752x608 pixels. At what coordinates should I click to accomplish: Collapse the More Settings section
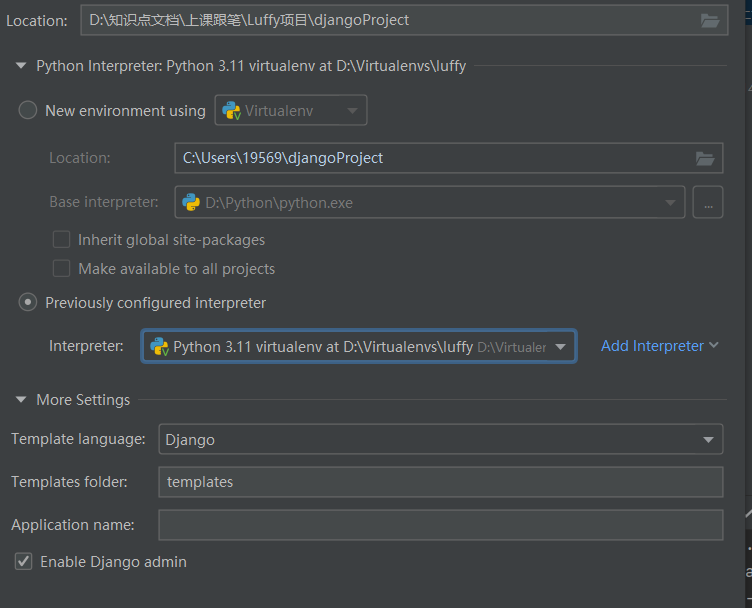point(21,400)
